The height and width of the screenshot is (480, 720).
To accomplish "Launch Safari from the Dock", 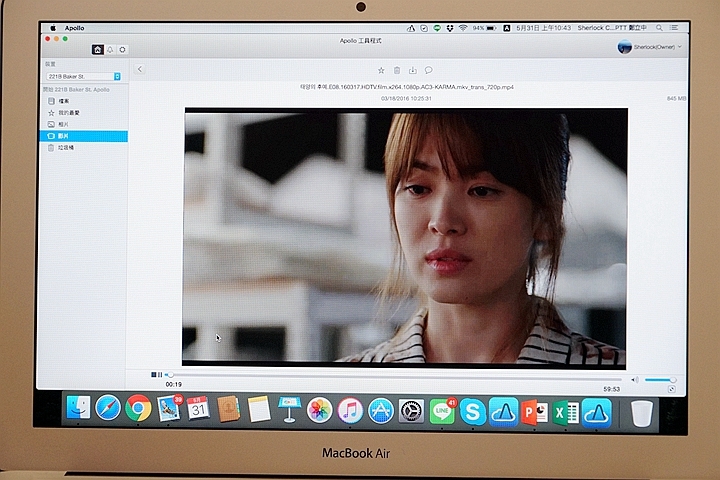I will (108, 408).
